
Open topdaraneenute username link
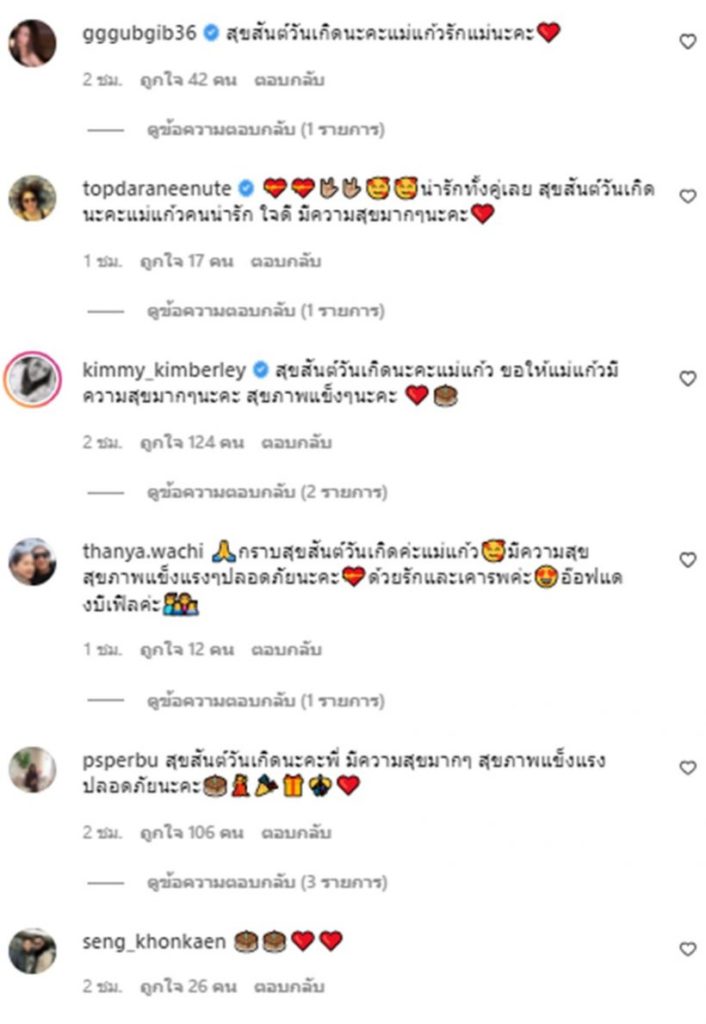coord(157,189)
